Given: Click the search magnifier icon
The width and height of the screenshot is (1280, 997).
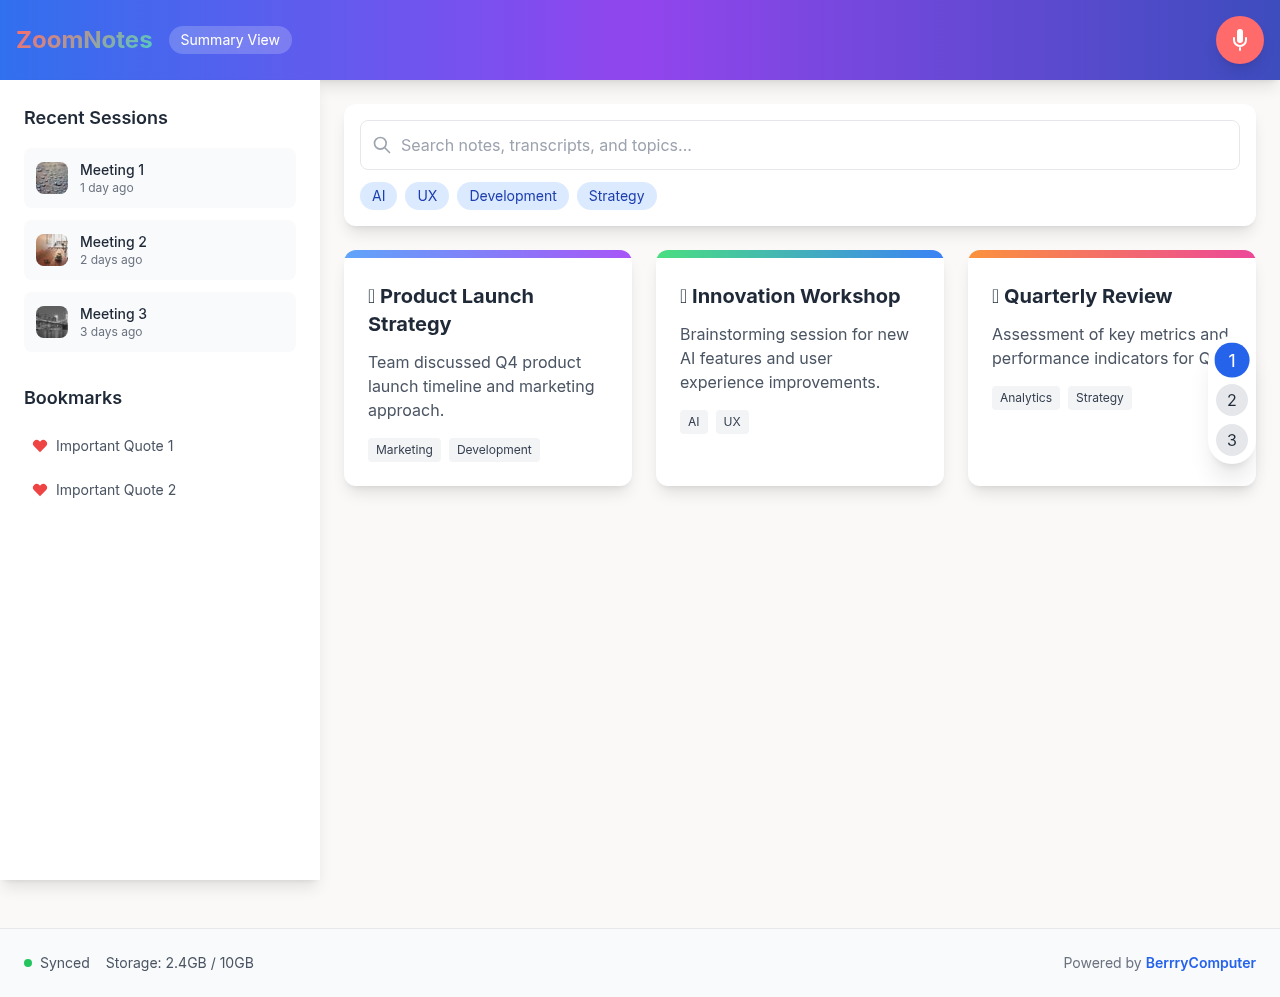Looking at the screenshot, I should click(382, 145).
